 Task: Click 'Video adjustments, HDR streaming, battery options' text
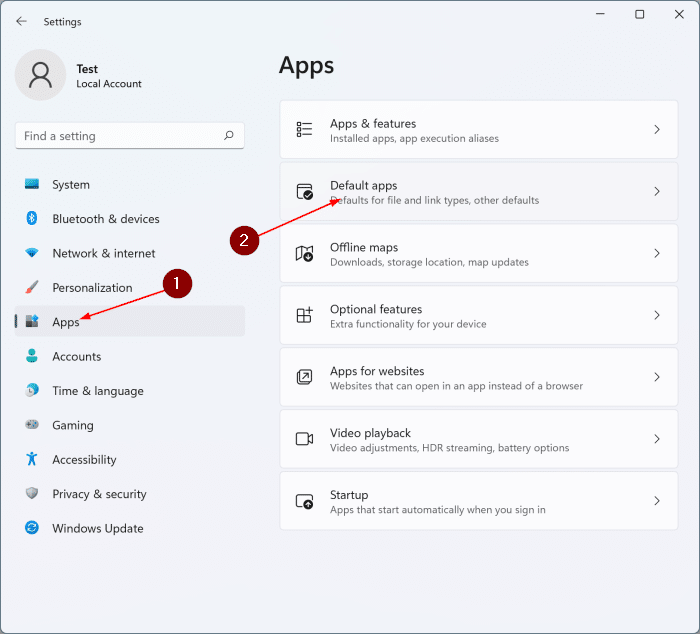click(449, 448)
